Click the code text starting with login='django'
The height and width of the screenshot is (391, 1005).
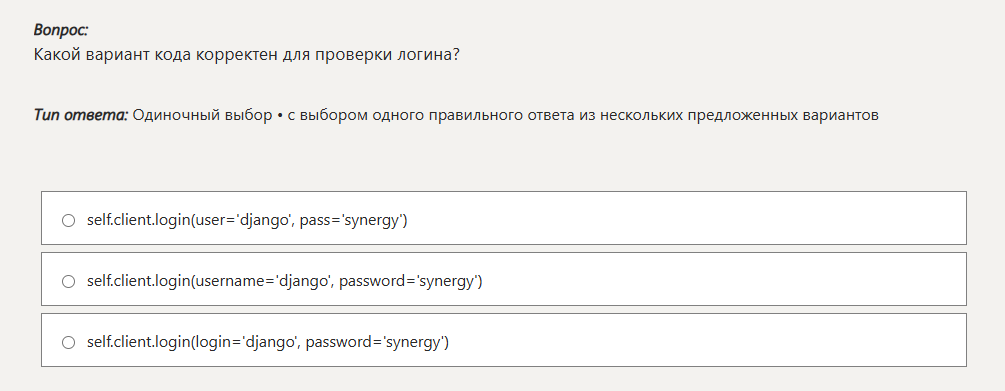pyautogui.click(x=268, y=342)
